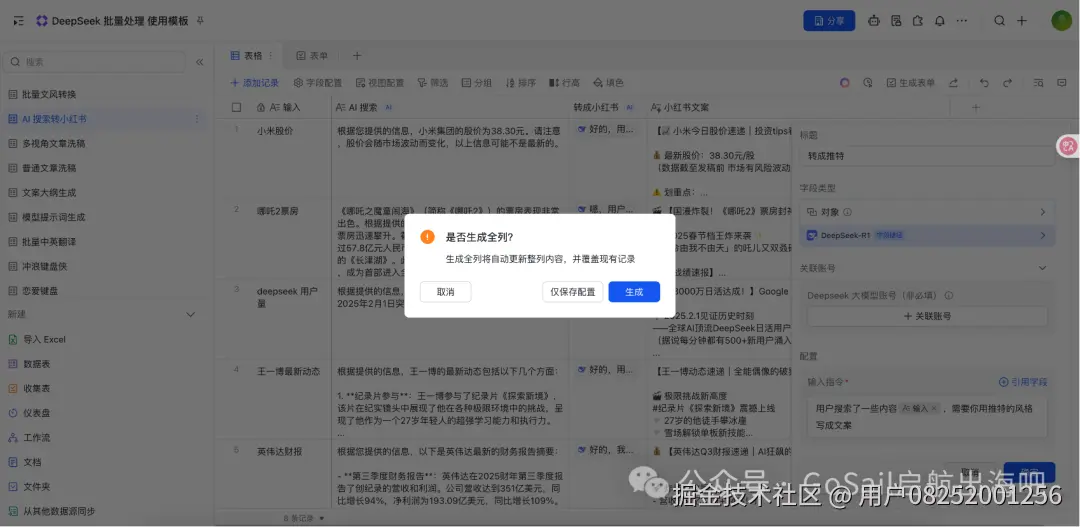The height and width of the screenshot is (527, 1080).
Task: Open 行高 row height option
Action: coord(564,83)
